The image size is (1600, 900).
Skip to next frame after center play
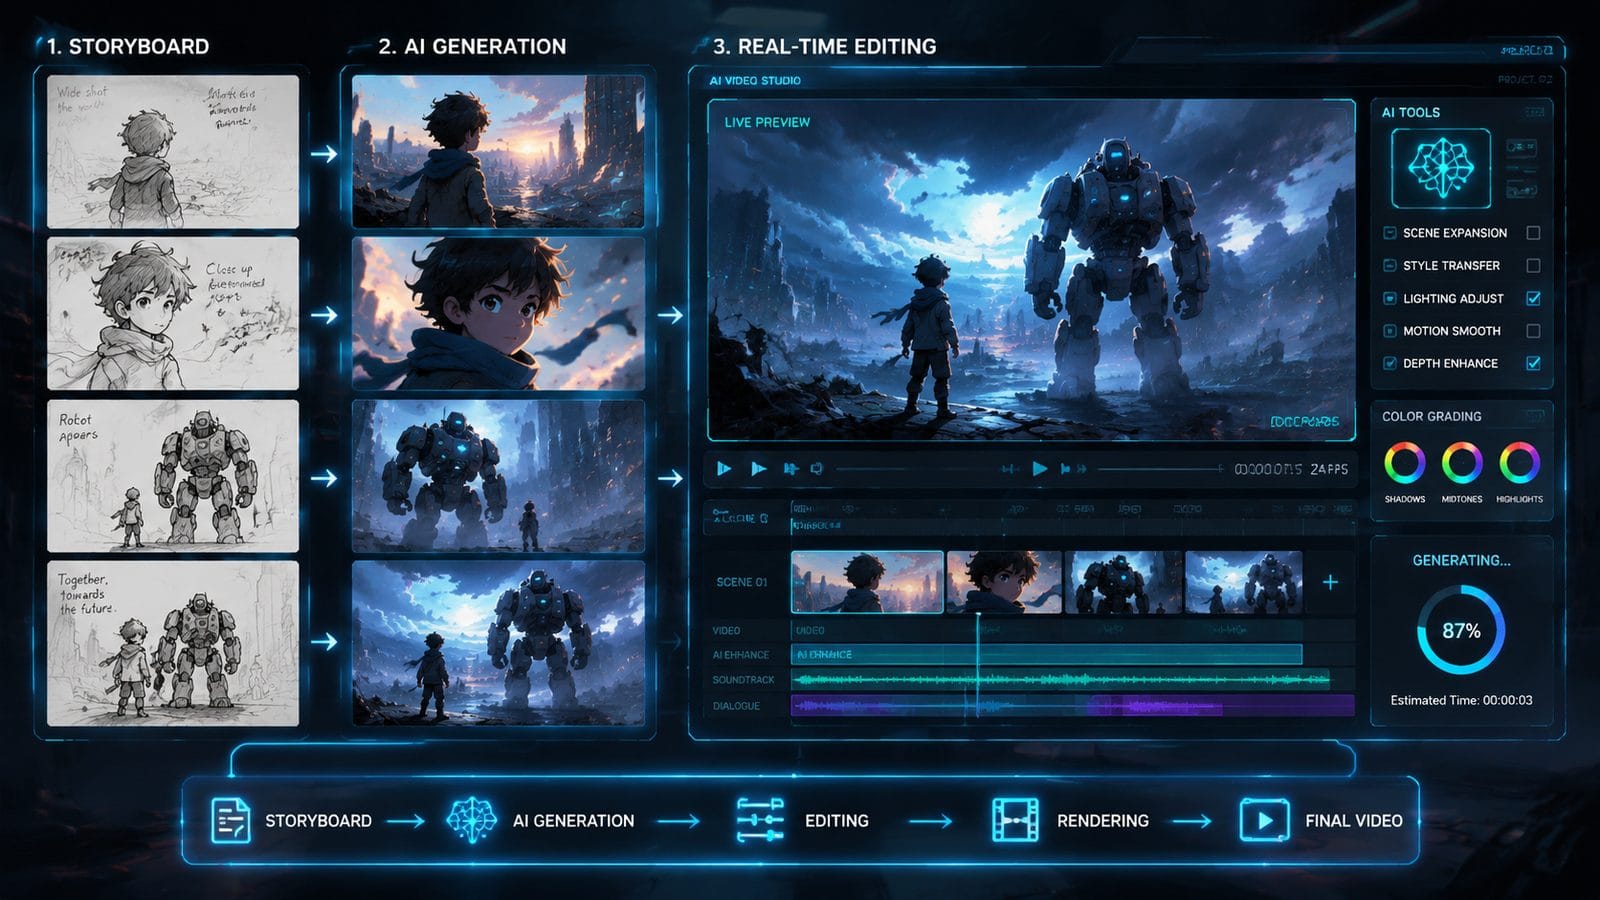click(1065, 468)
